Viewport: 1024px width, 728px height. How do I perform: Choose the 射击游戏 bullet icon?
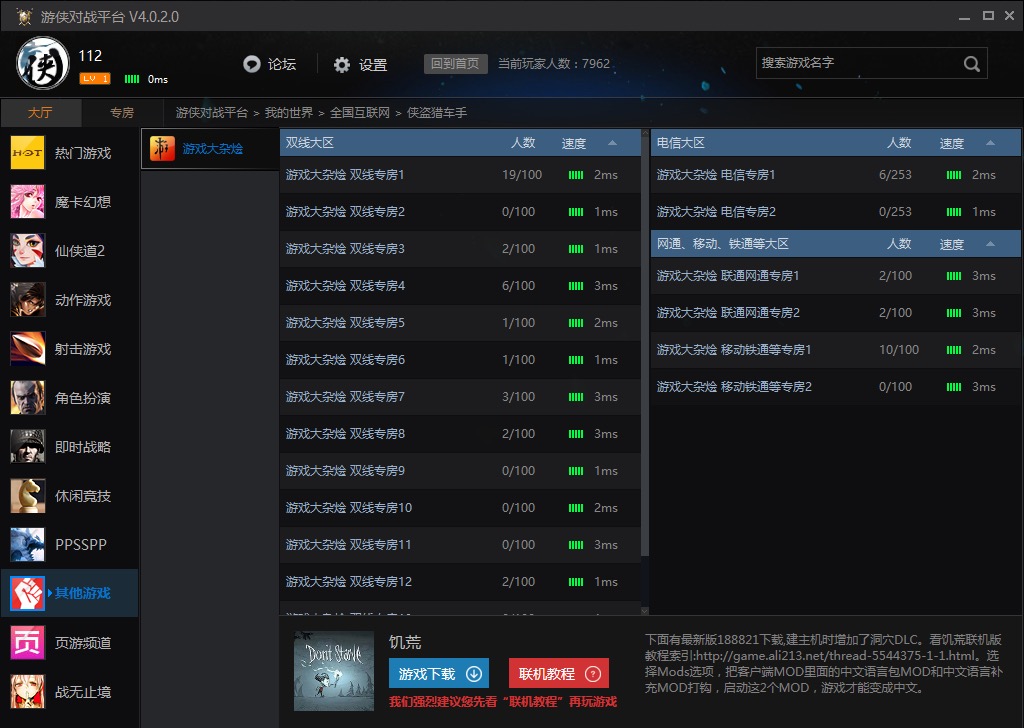[27, 349]
